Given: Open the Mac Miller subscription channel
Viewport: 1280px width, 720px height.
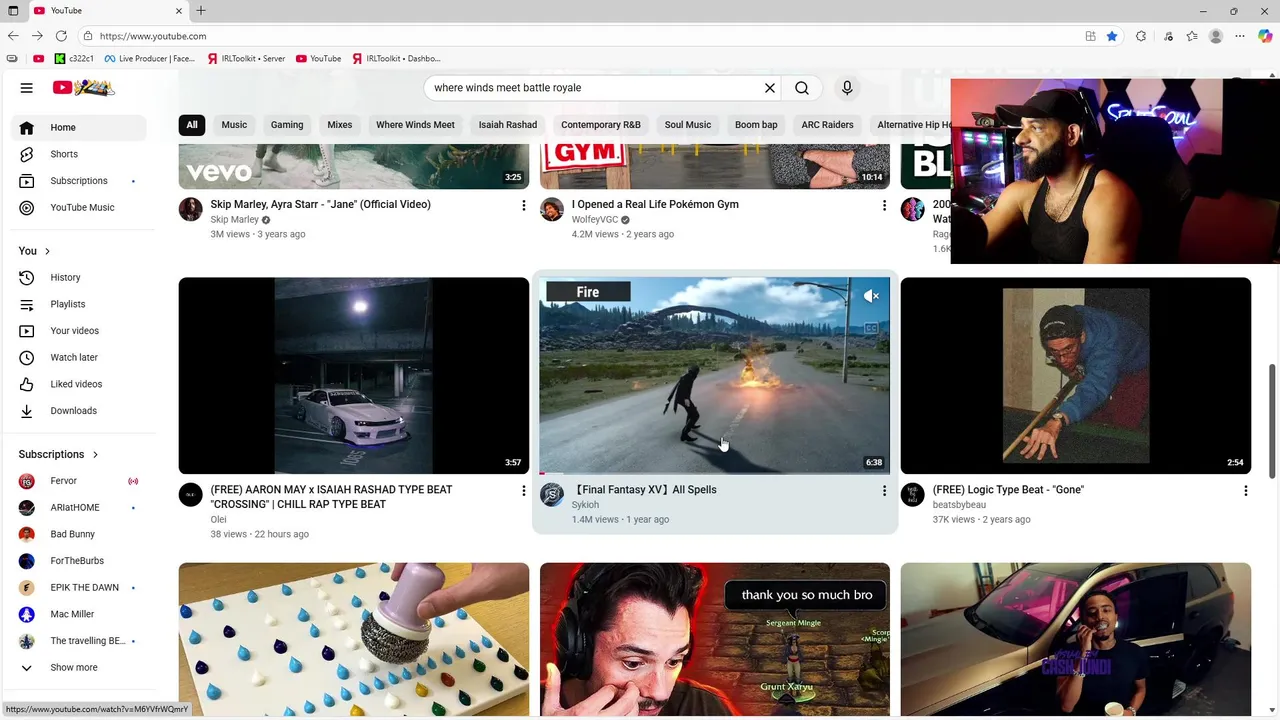Looking at the screenshot, I should (x=79, y=614).
